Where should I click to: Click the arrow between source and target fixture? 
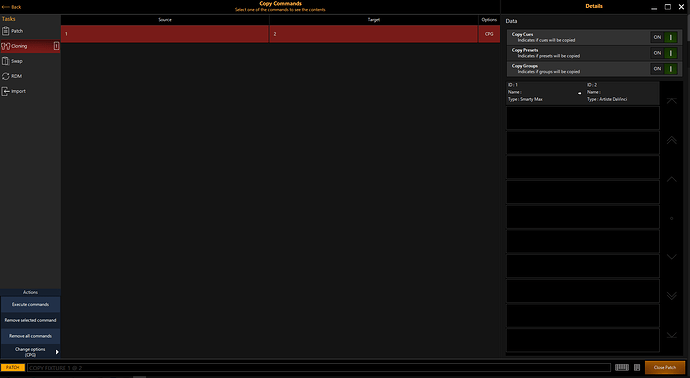[580, 93]
